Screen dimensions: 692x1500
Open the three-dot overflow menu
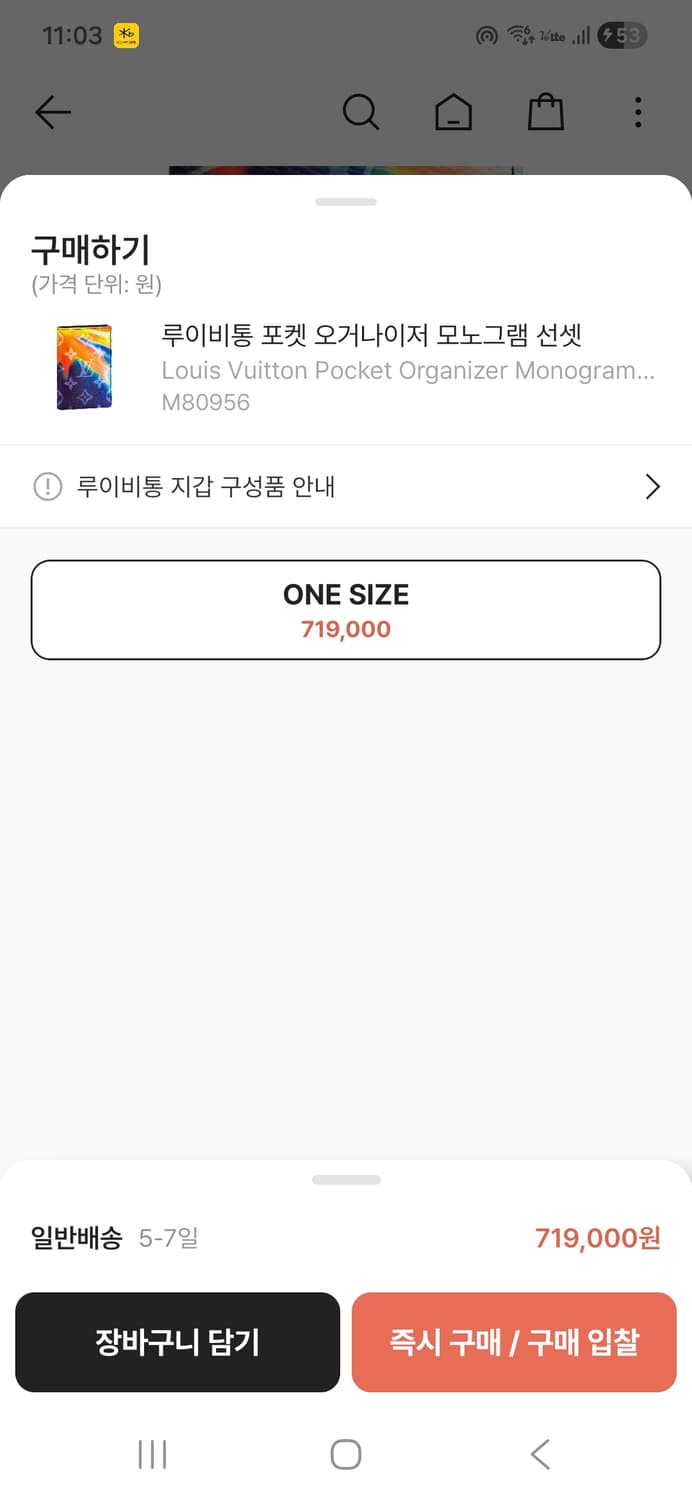(x=637, y=112)
